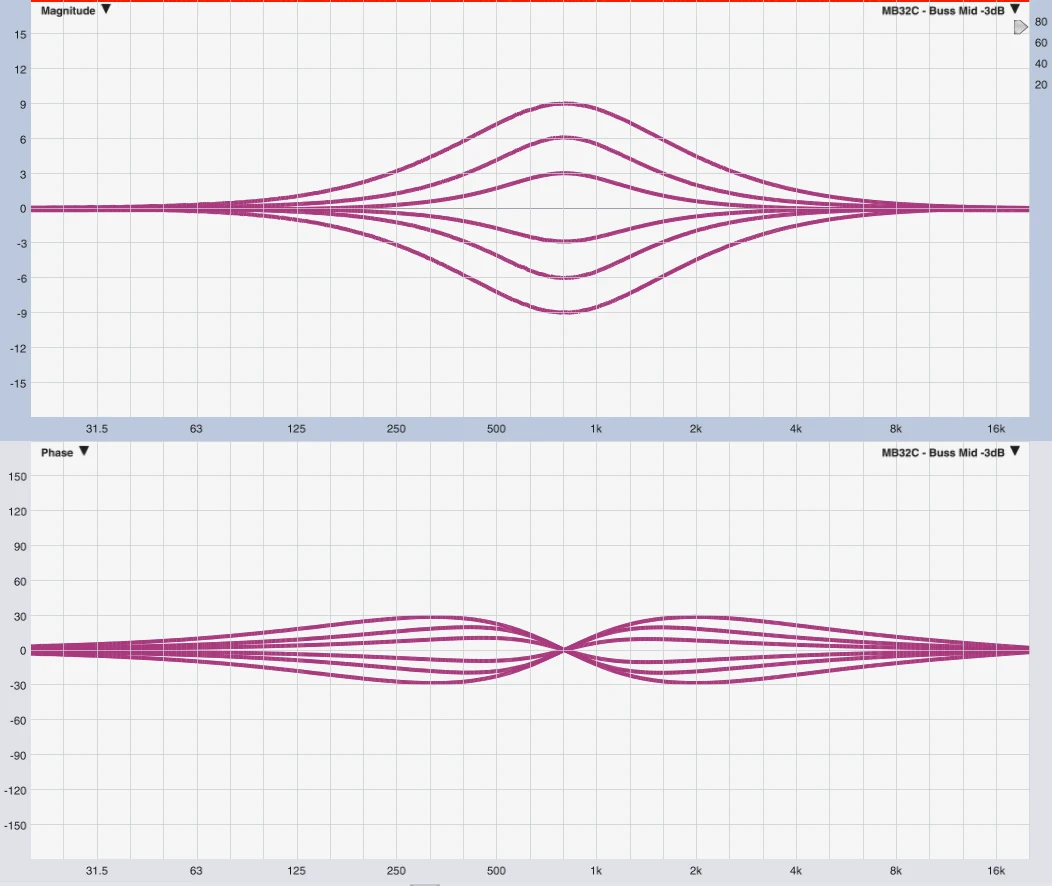Screen dimensions: 1052x886
Task: Click the 16k label on Phase frequency axis
Action: [995, 871]
